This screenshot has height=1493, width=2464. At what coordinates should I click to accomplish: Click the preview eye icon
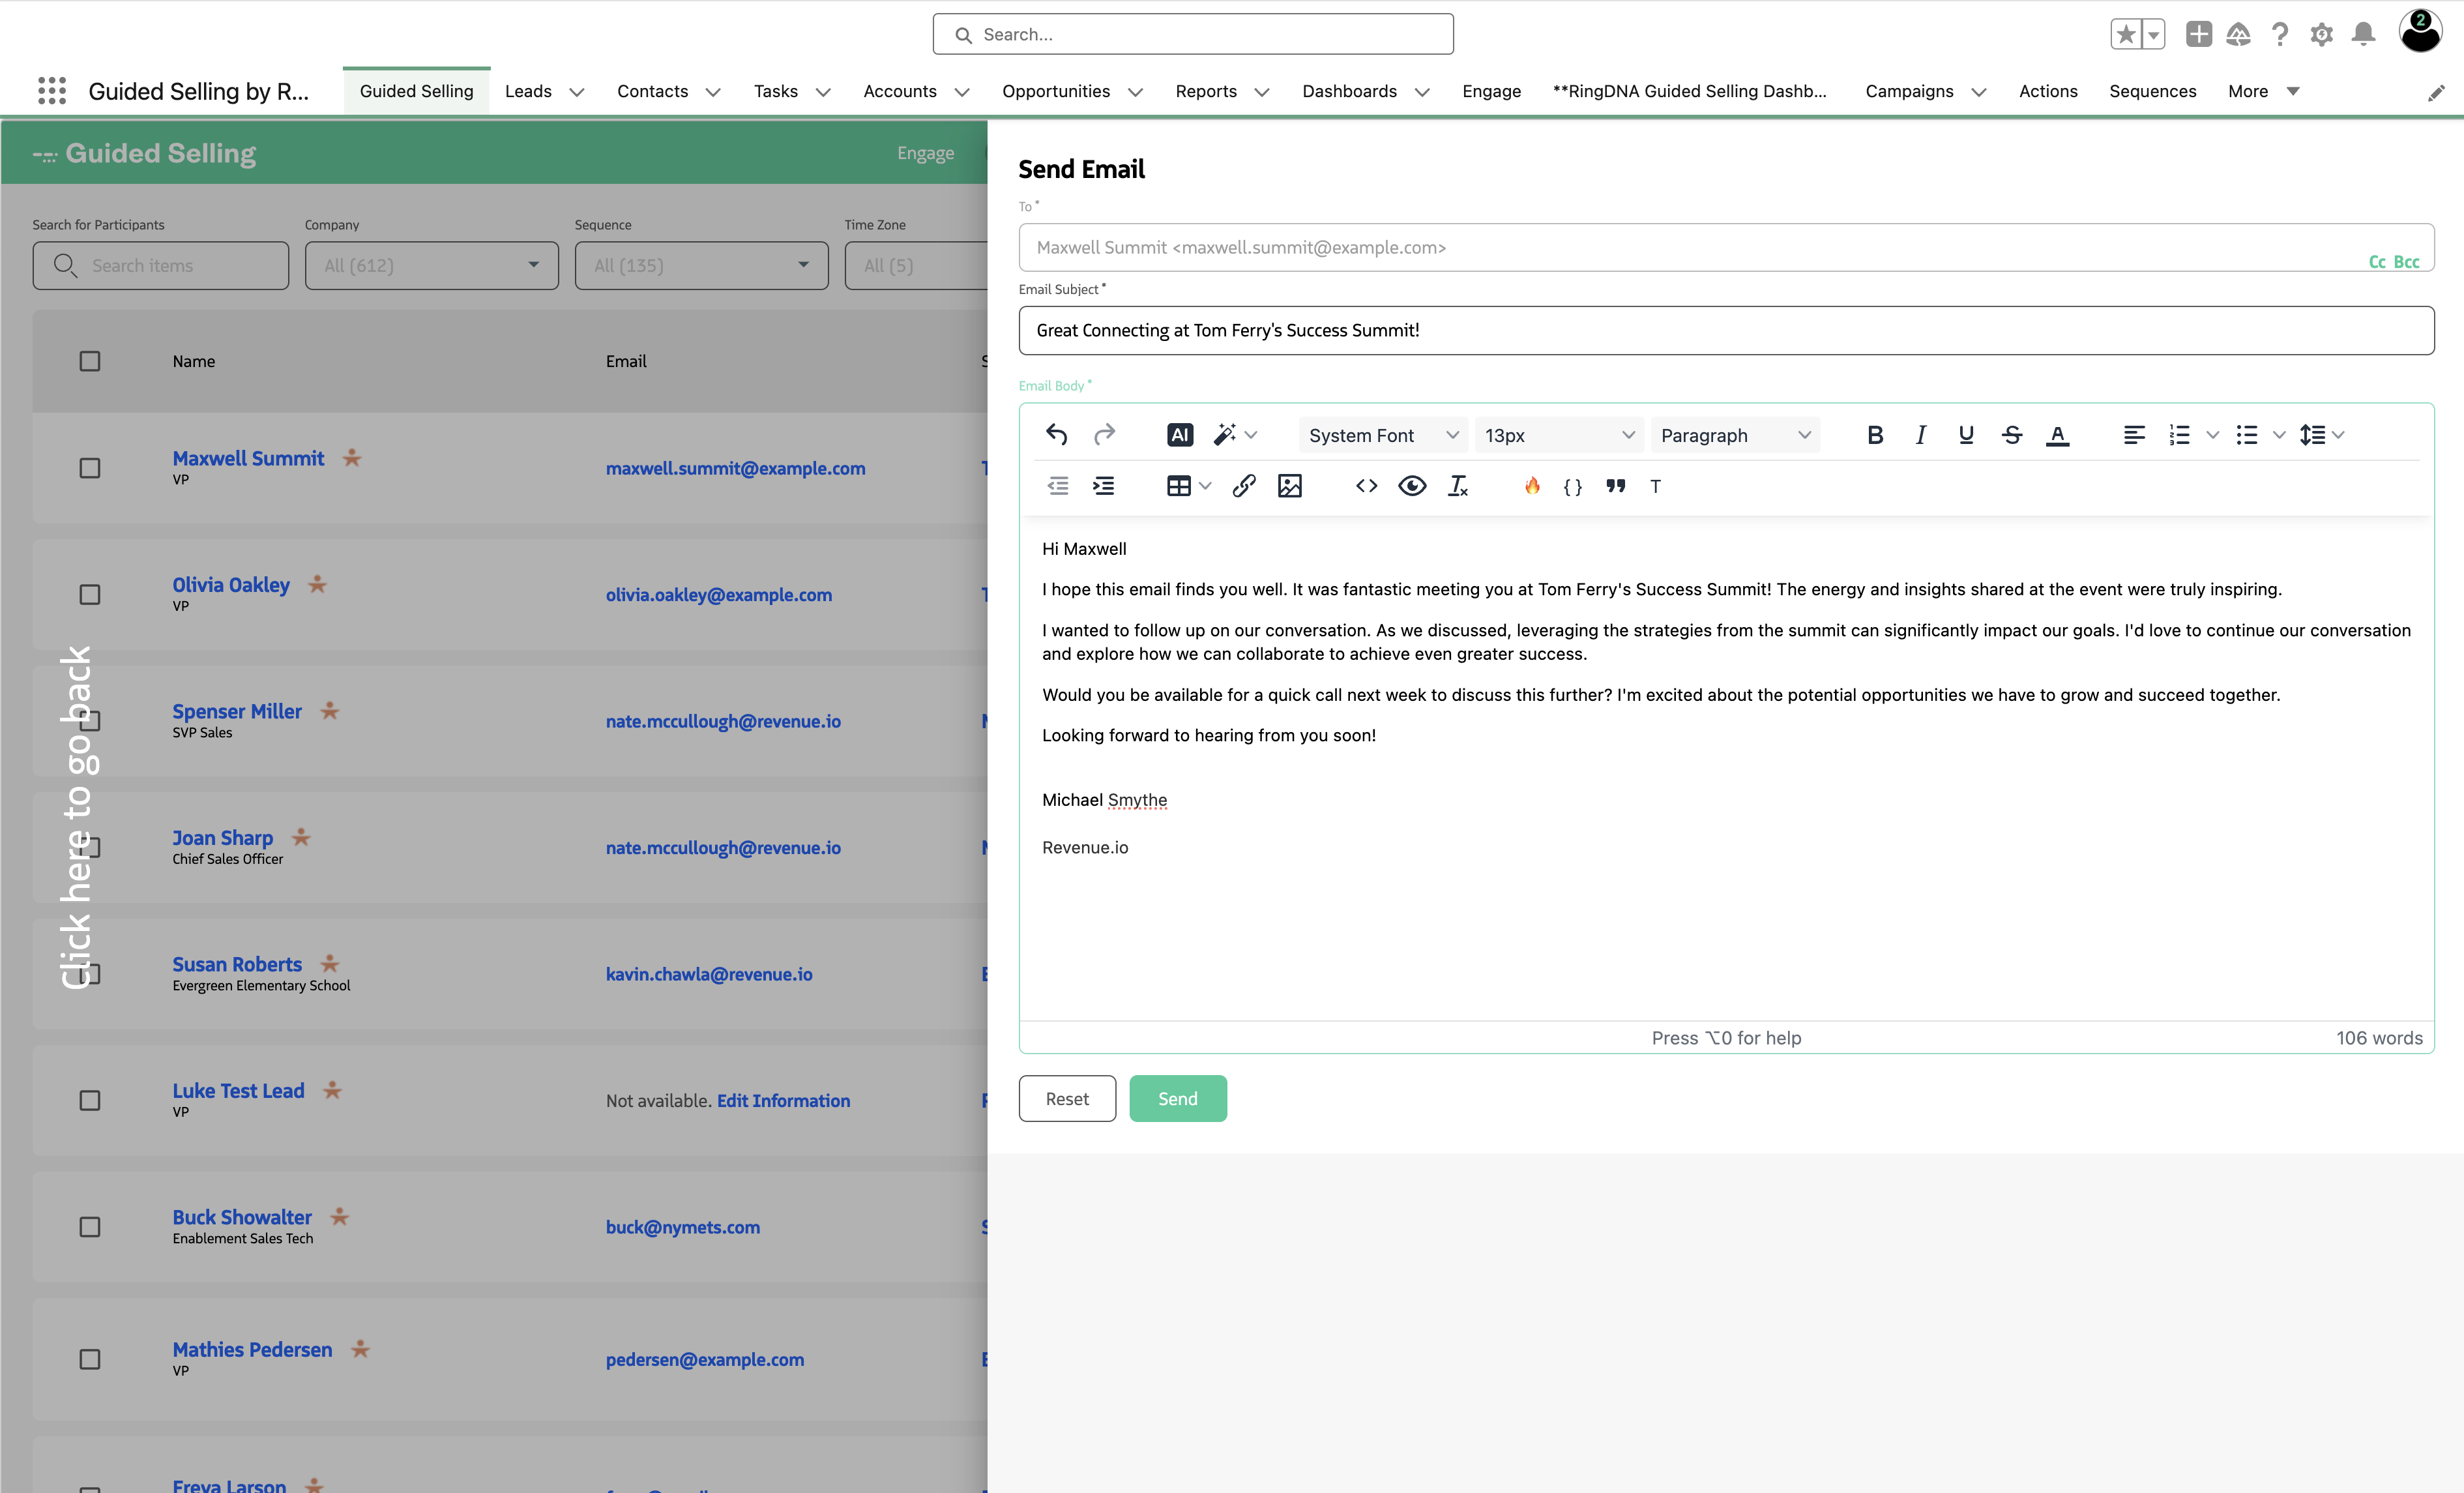(x=1412, y=486)
